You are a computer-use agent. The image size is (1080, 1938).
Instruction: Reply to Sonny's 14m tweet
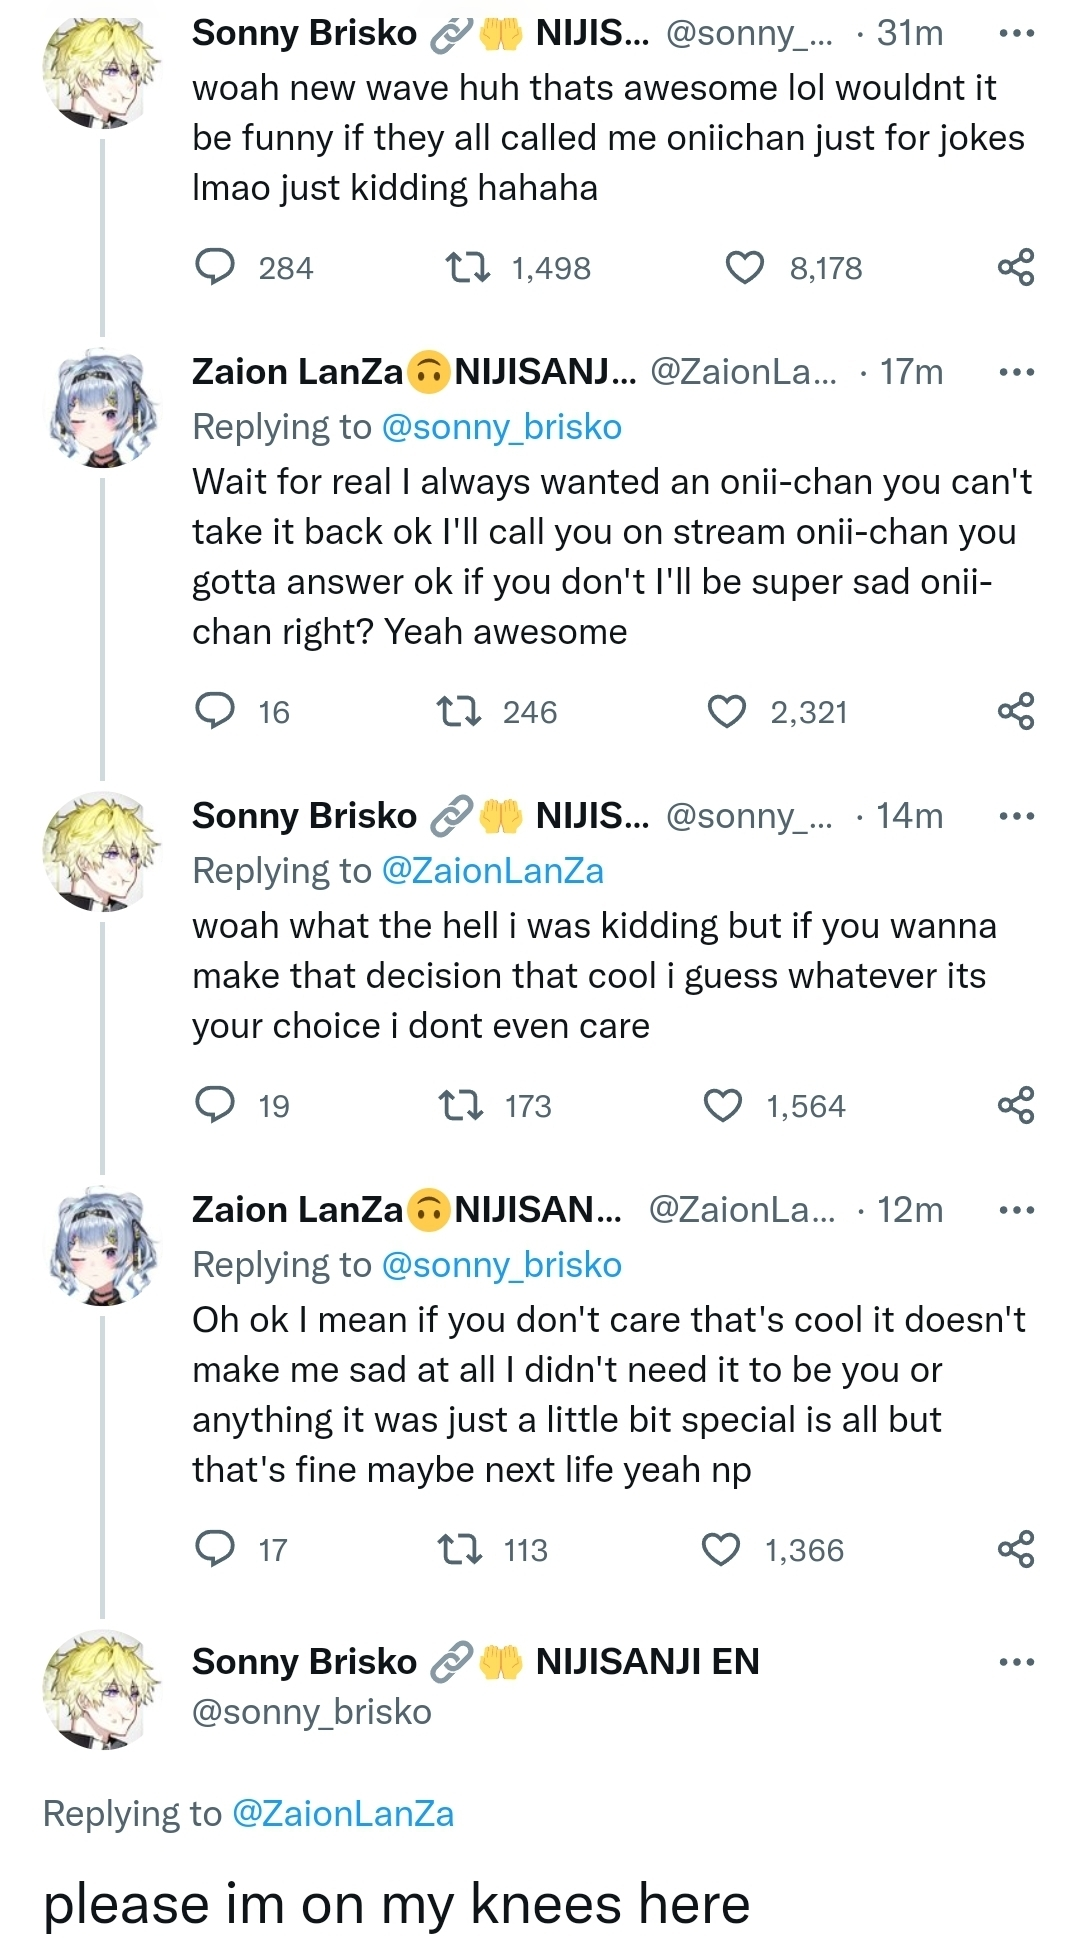[x=214, y=1105]
